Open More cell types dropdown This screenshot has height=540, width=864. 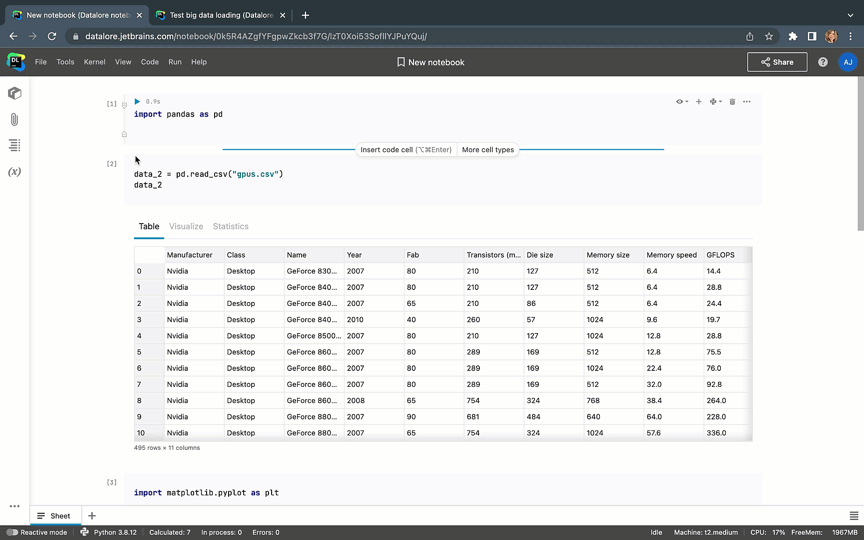[x=488, y=150]
